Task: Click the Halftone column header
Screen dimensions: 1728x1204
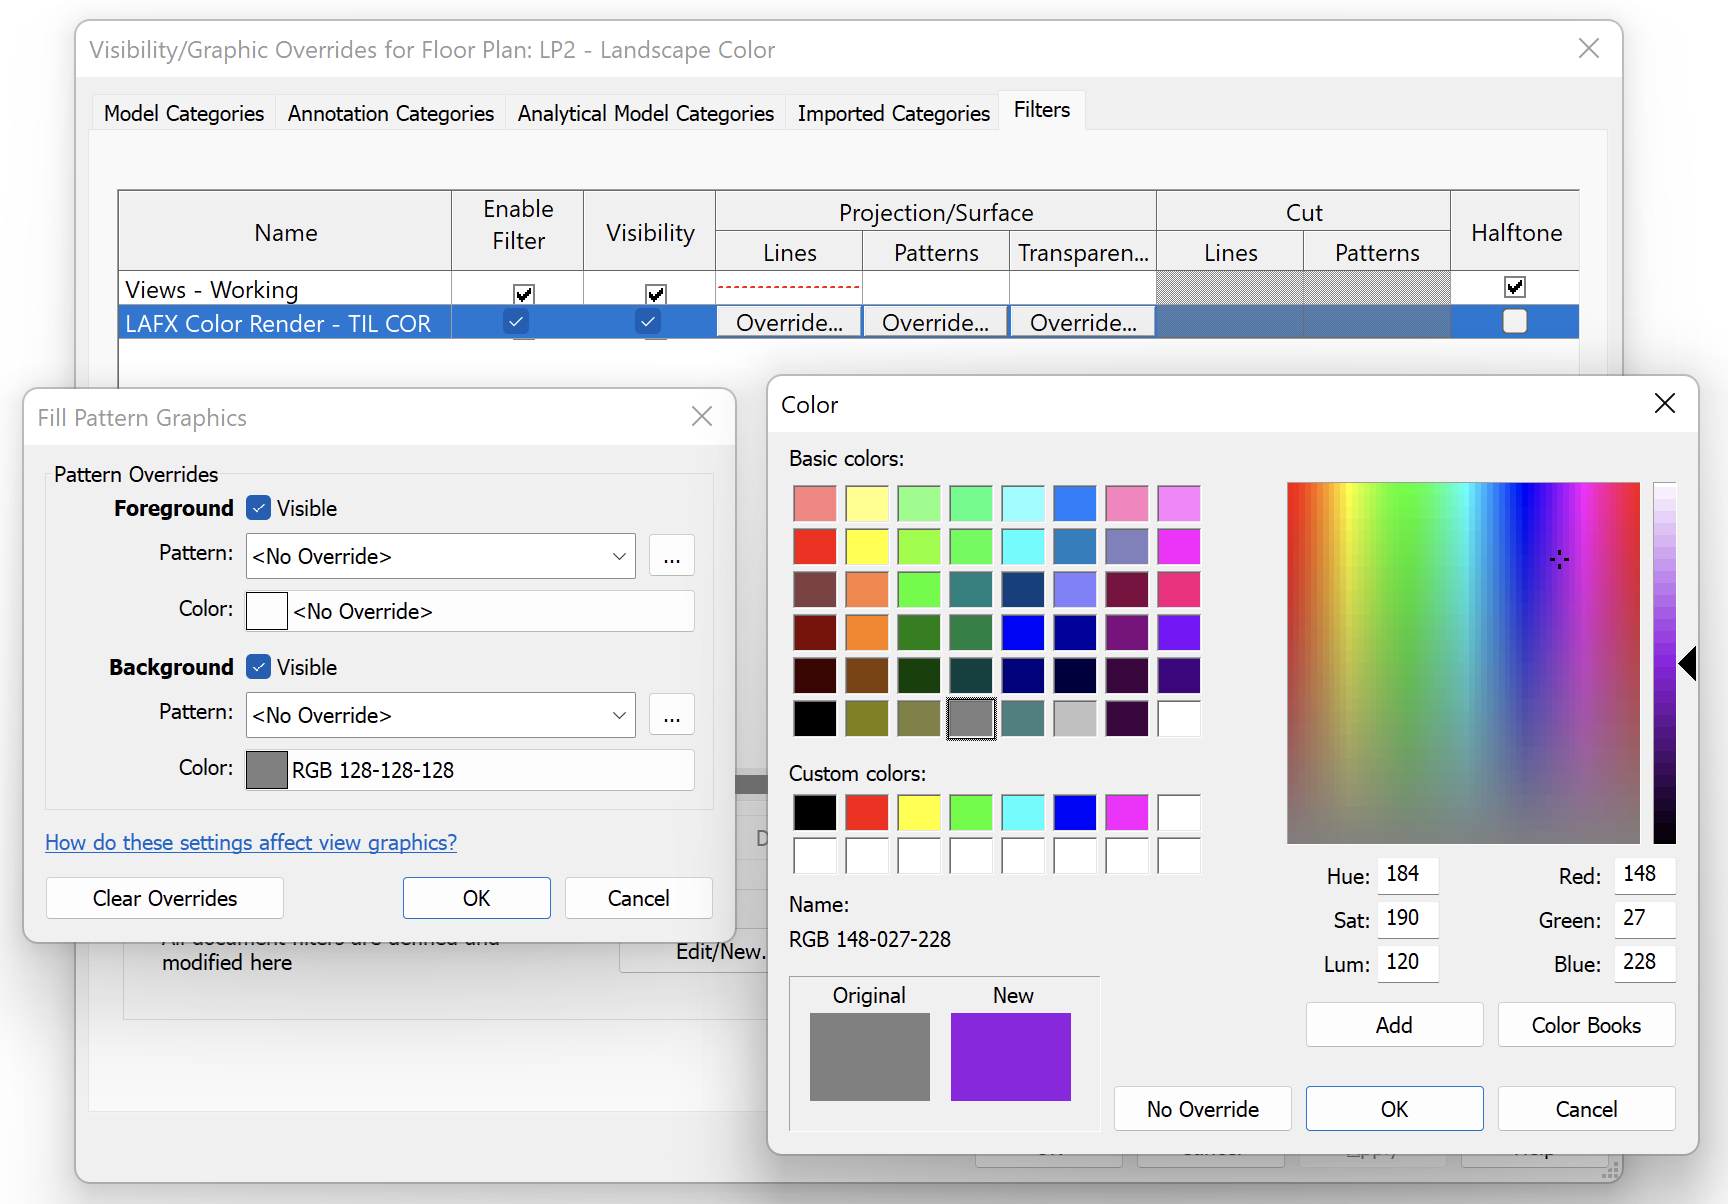Action: click(x=1516, y=232)
